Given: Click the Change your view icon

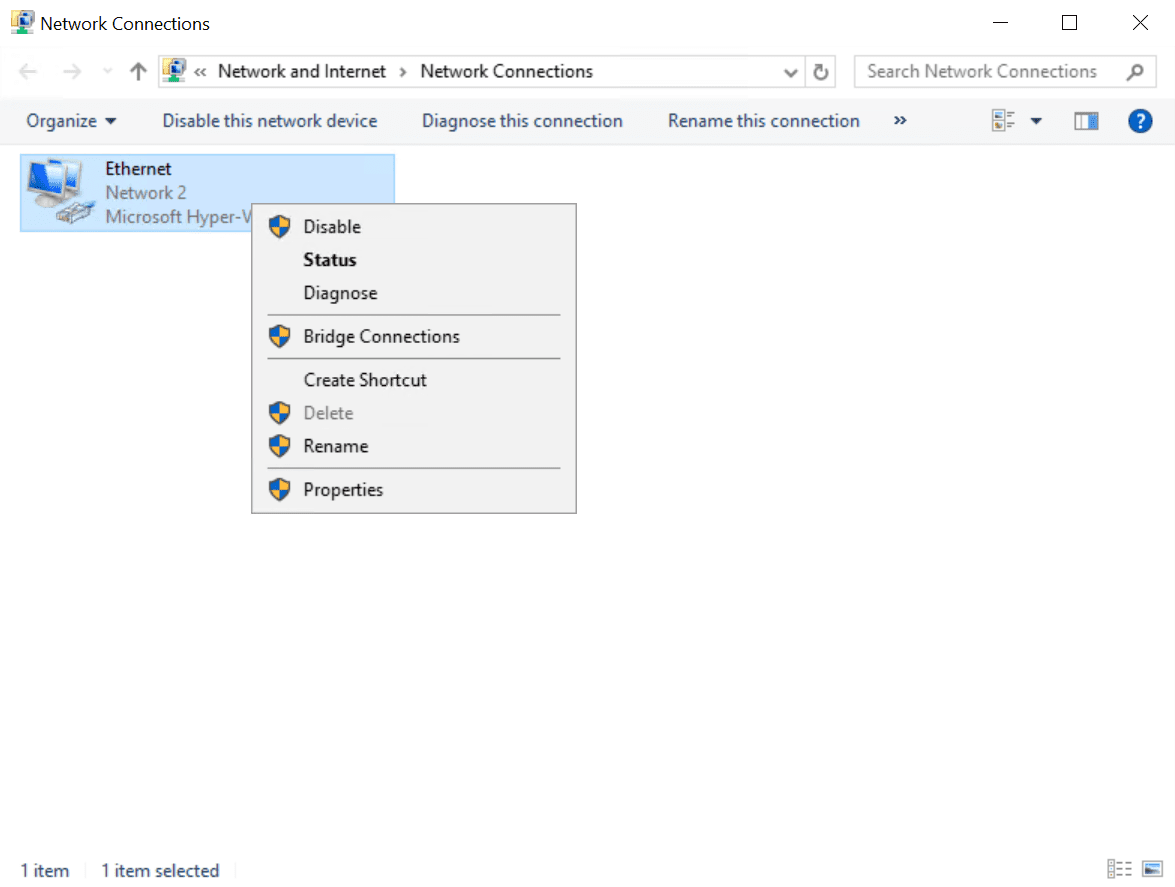Looking at the screenshot, I should point(1003,121).
